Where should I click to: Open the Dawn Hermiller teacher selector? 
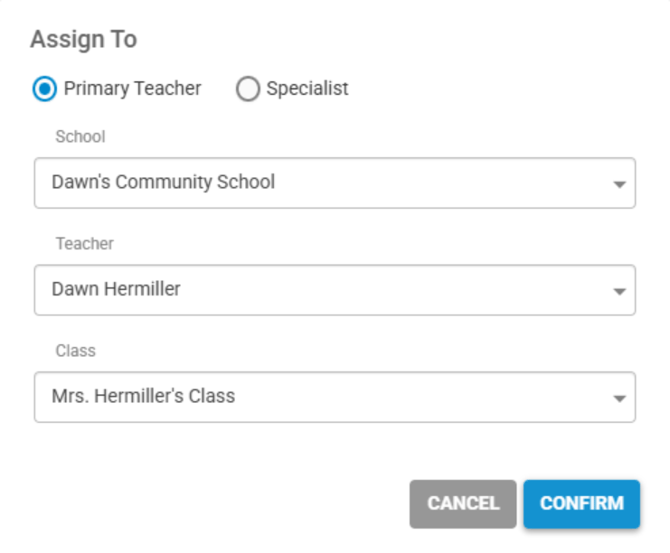click(x=334, y=290)
